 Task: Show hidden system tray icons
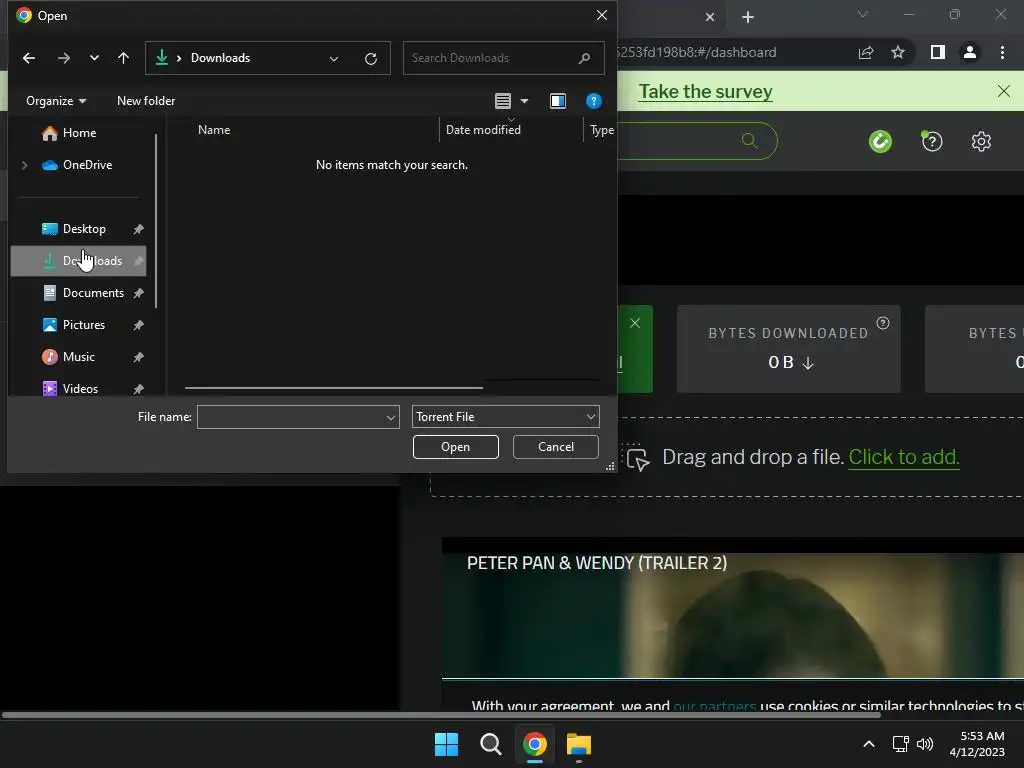click(869, 744)
